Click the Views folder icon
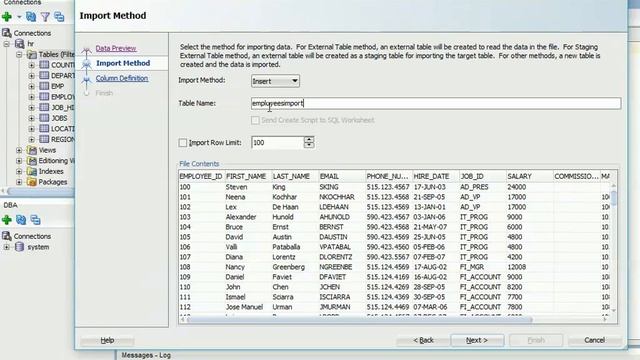 pyautogui.click(x=32, y=150)
